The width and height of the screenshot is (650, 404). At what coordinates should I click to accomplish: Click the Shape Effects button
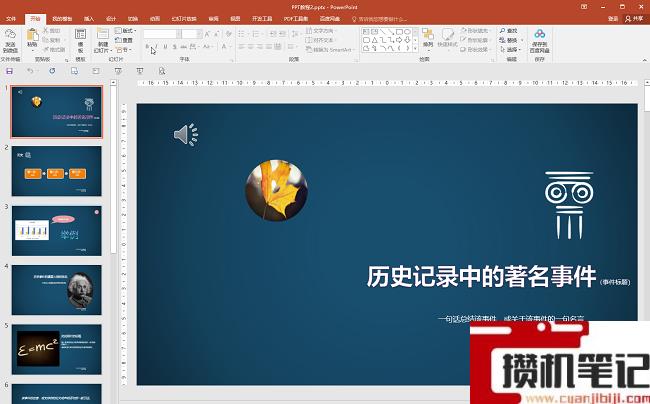475,49
